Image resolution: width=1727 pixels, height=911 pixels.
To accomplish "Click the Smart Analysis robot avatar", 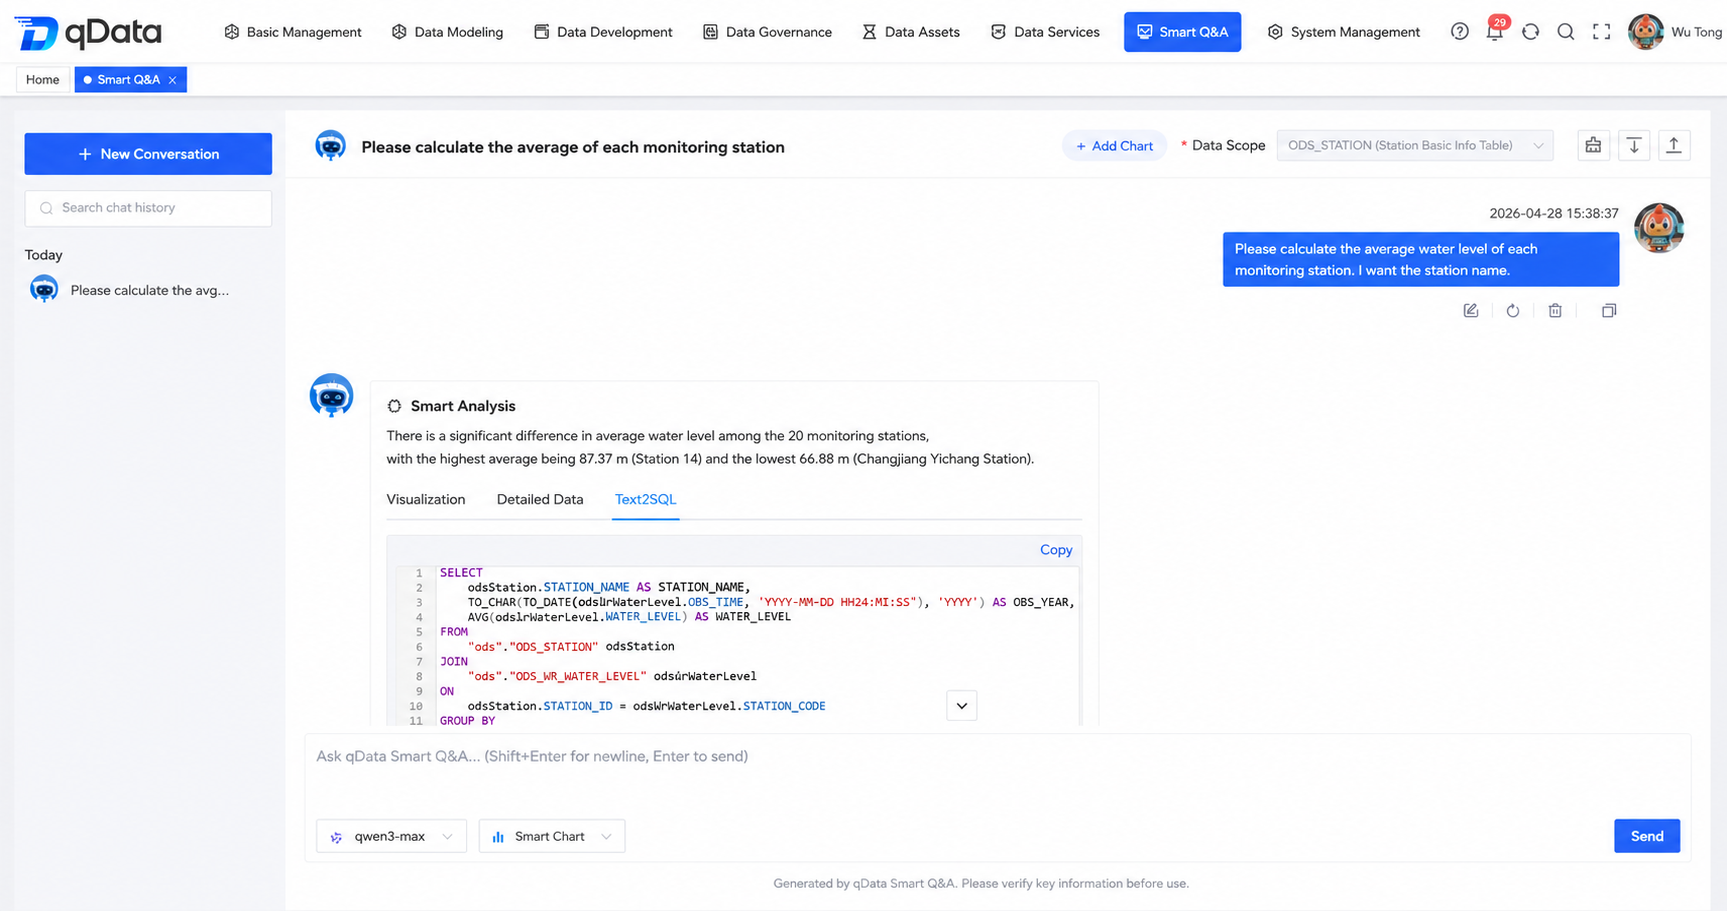I will [331, 395].
